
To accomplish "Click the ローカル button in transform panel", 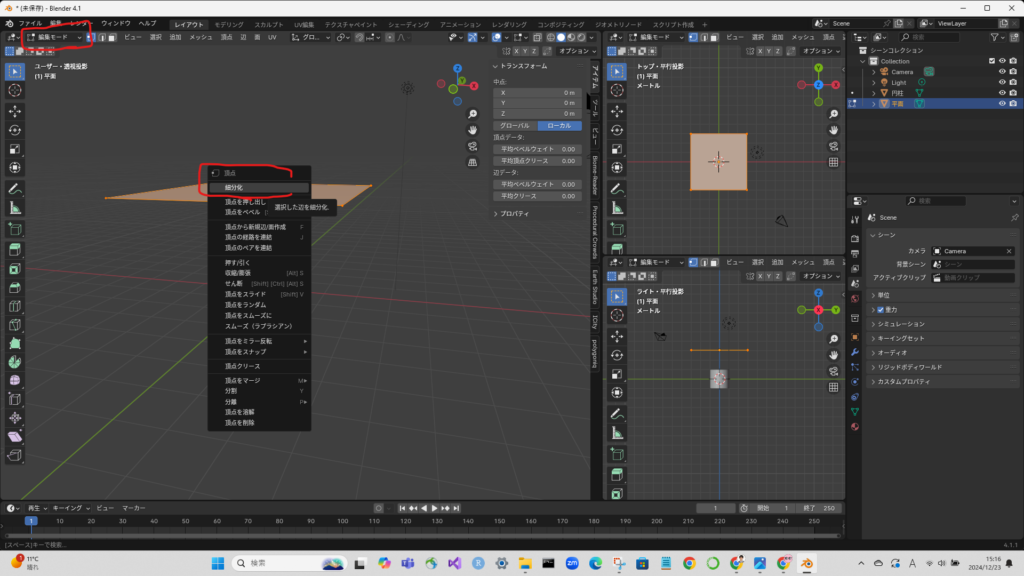I will tap(560, 125).
